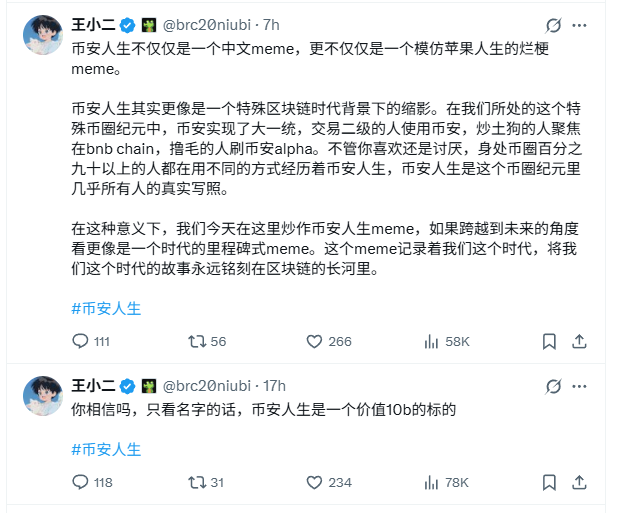Screen dimensions: 618x513
Task: Repost the tweet with 31 reposts
Action: point(198,482)
